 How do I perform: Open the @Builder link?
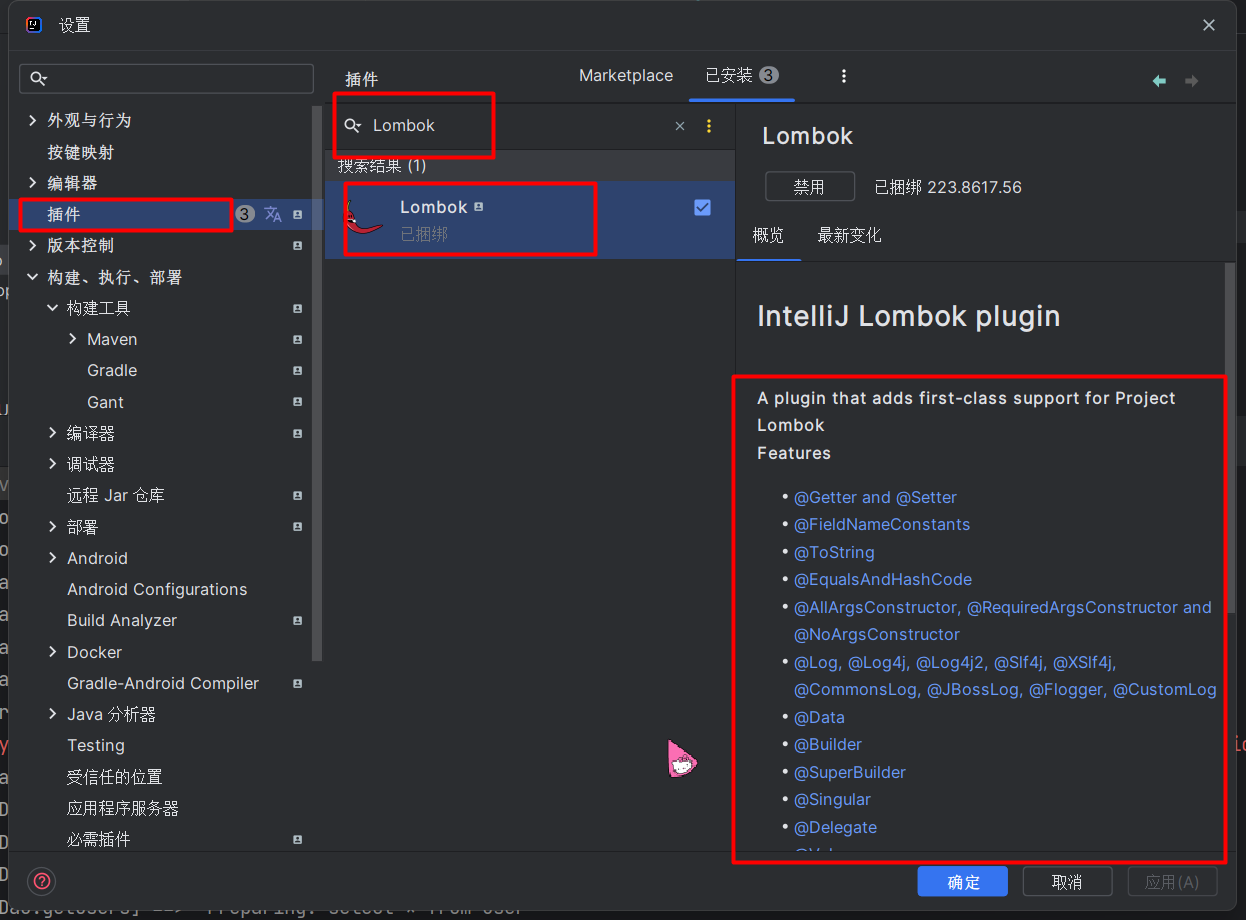(828, 744)
